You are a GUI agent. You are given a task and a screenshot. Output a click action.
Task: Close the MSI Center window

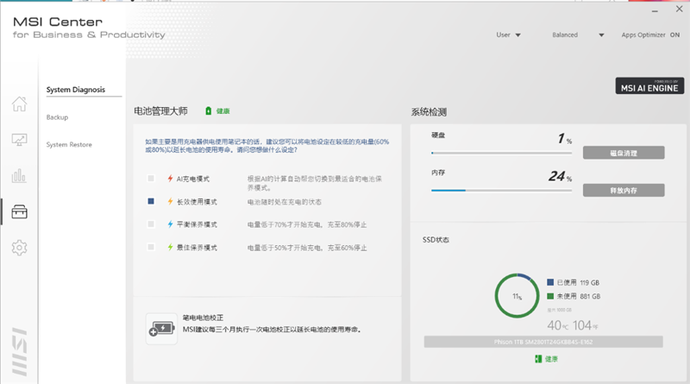[679, 9]
